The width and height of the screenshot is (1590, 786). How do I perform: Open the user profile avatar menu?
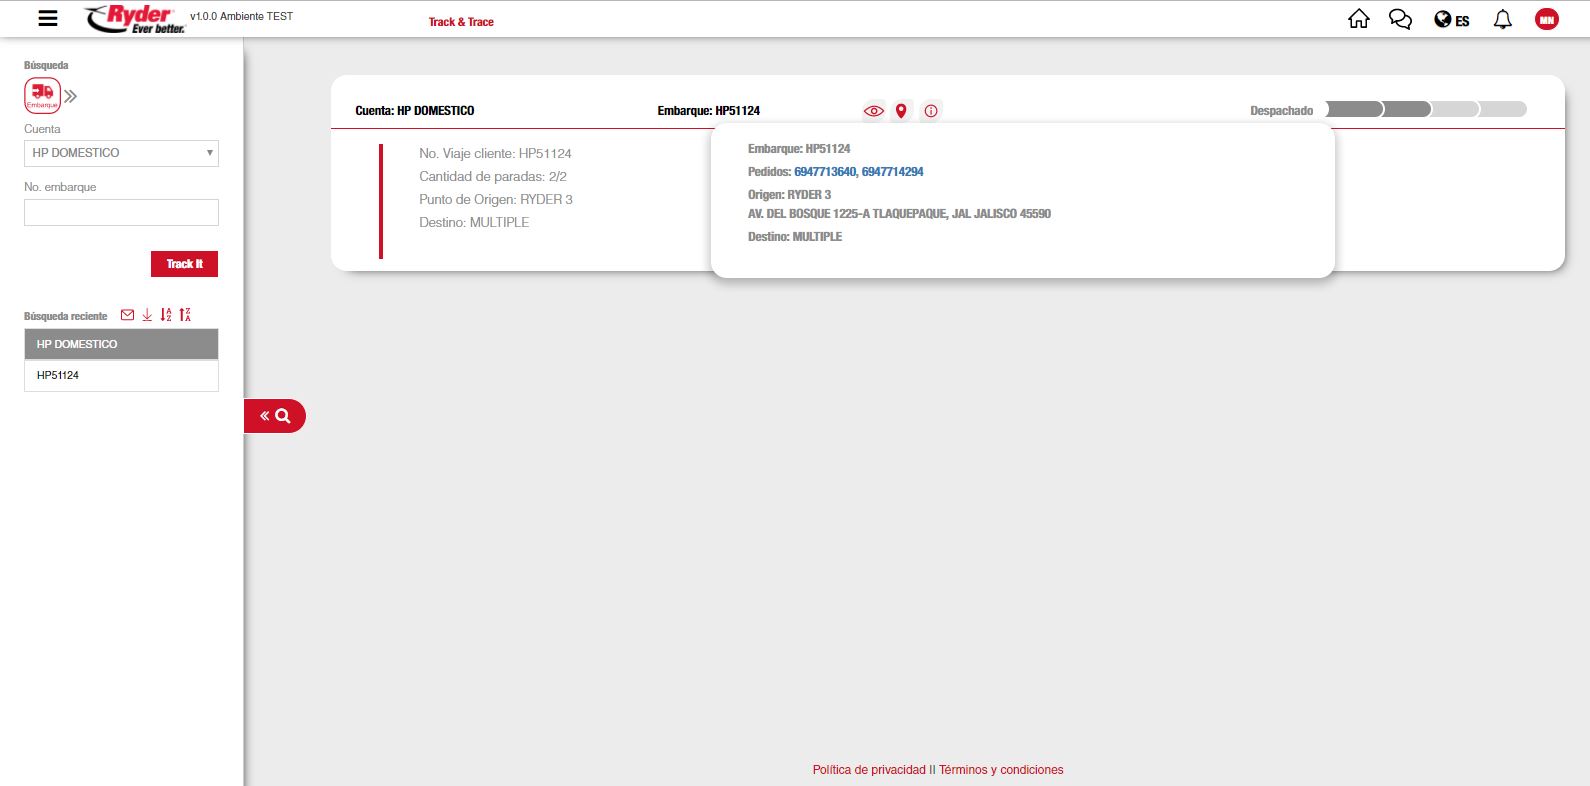coord(1546,19)
